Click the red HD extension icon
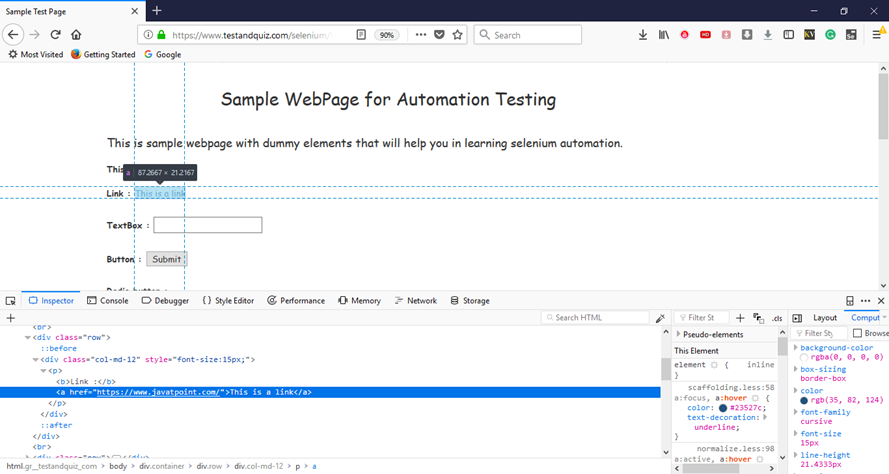Image resolution: width=889 pixels, height=474 pixels. (705, 35)
